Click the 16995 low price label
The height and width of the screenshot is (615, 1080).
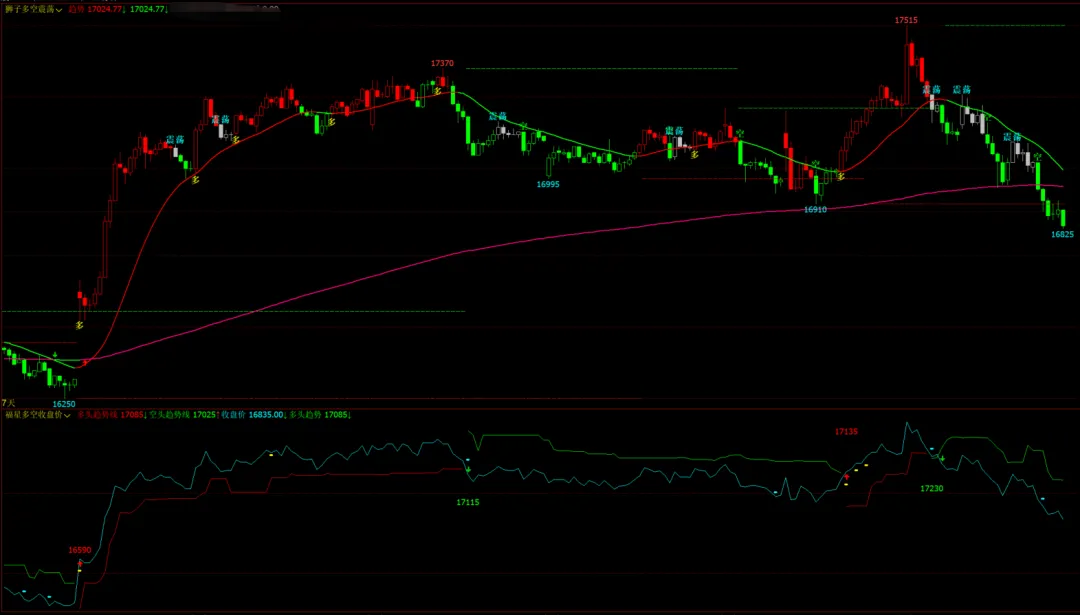coord(548,185)
